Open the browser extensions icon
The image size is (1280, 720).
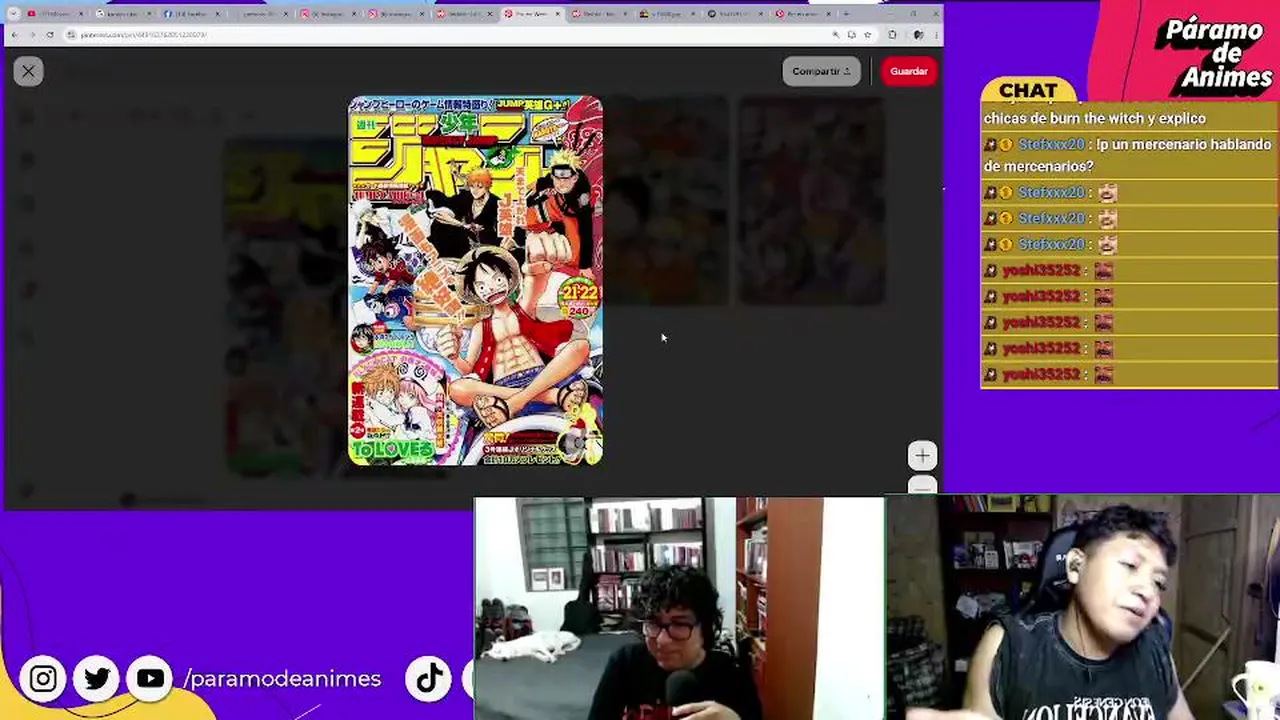892,35
